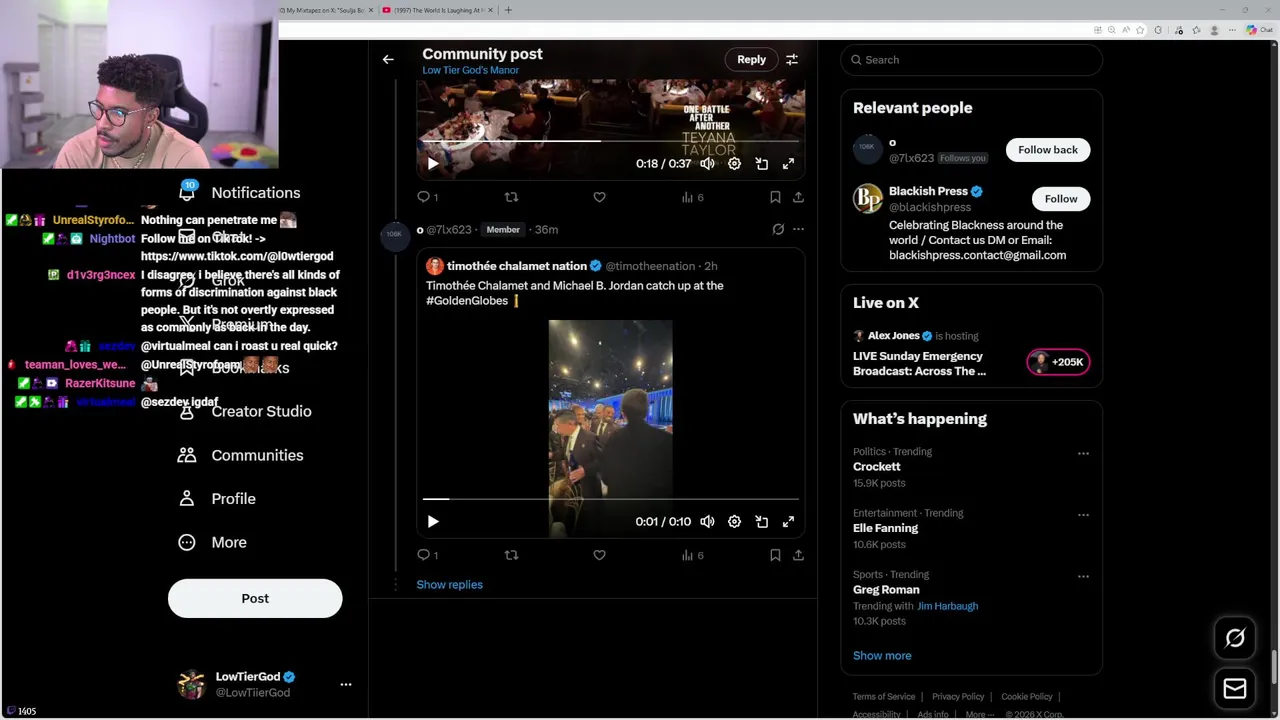This screenshot has height=720, width=1280.
Task: View analytics of top post with 0:18 video
Action: coord(692,197)
